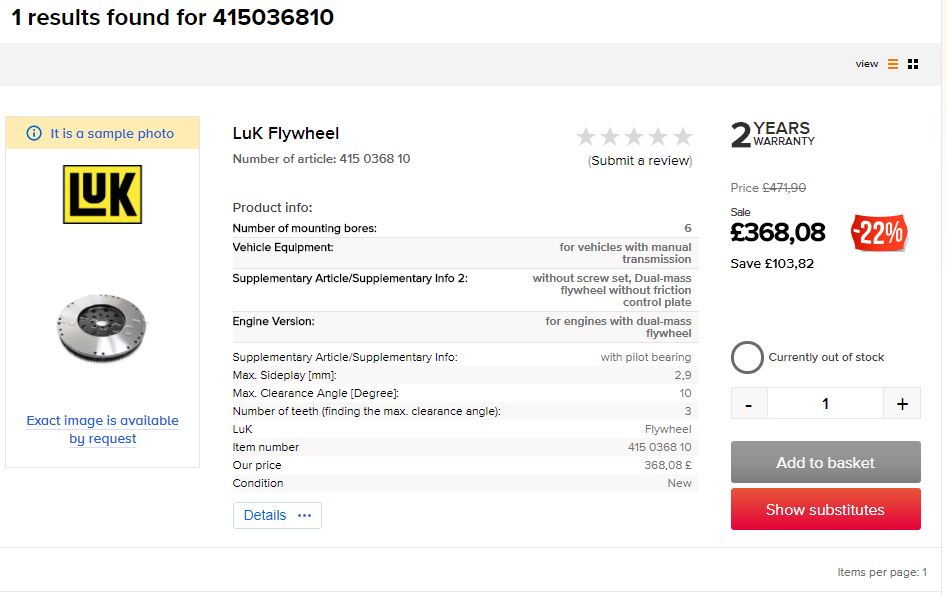Click the out of stock circle indicator
This screenshot has height=595, width=947.
coord(747,357)
